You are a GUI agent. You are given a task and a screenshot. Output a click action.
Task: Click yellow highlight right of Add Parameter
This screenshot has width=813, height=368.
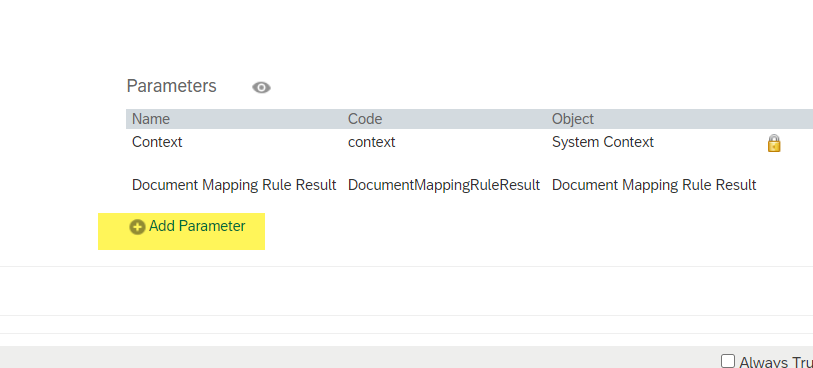pos(256,231)
